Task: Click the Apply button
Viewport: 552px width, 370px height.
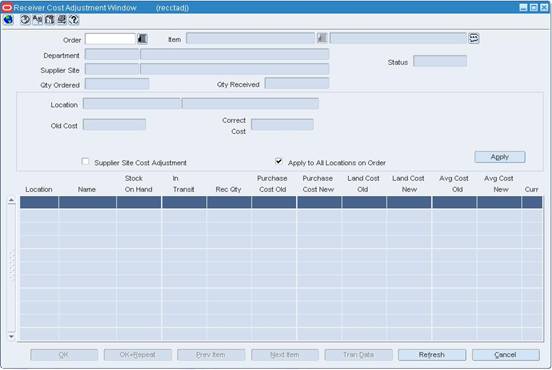Action: coord(500,157)
